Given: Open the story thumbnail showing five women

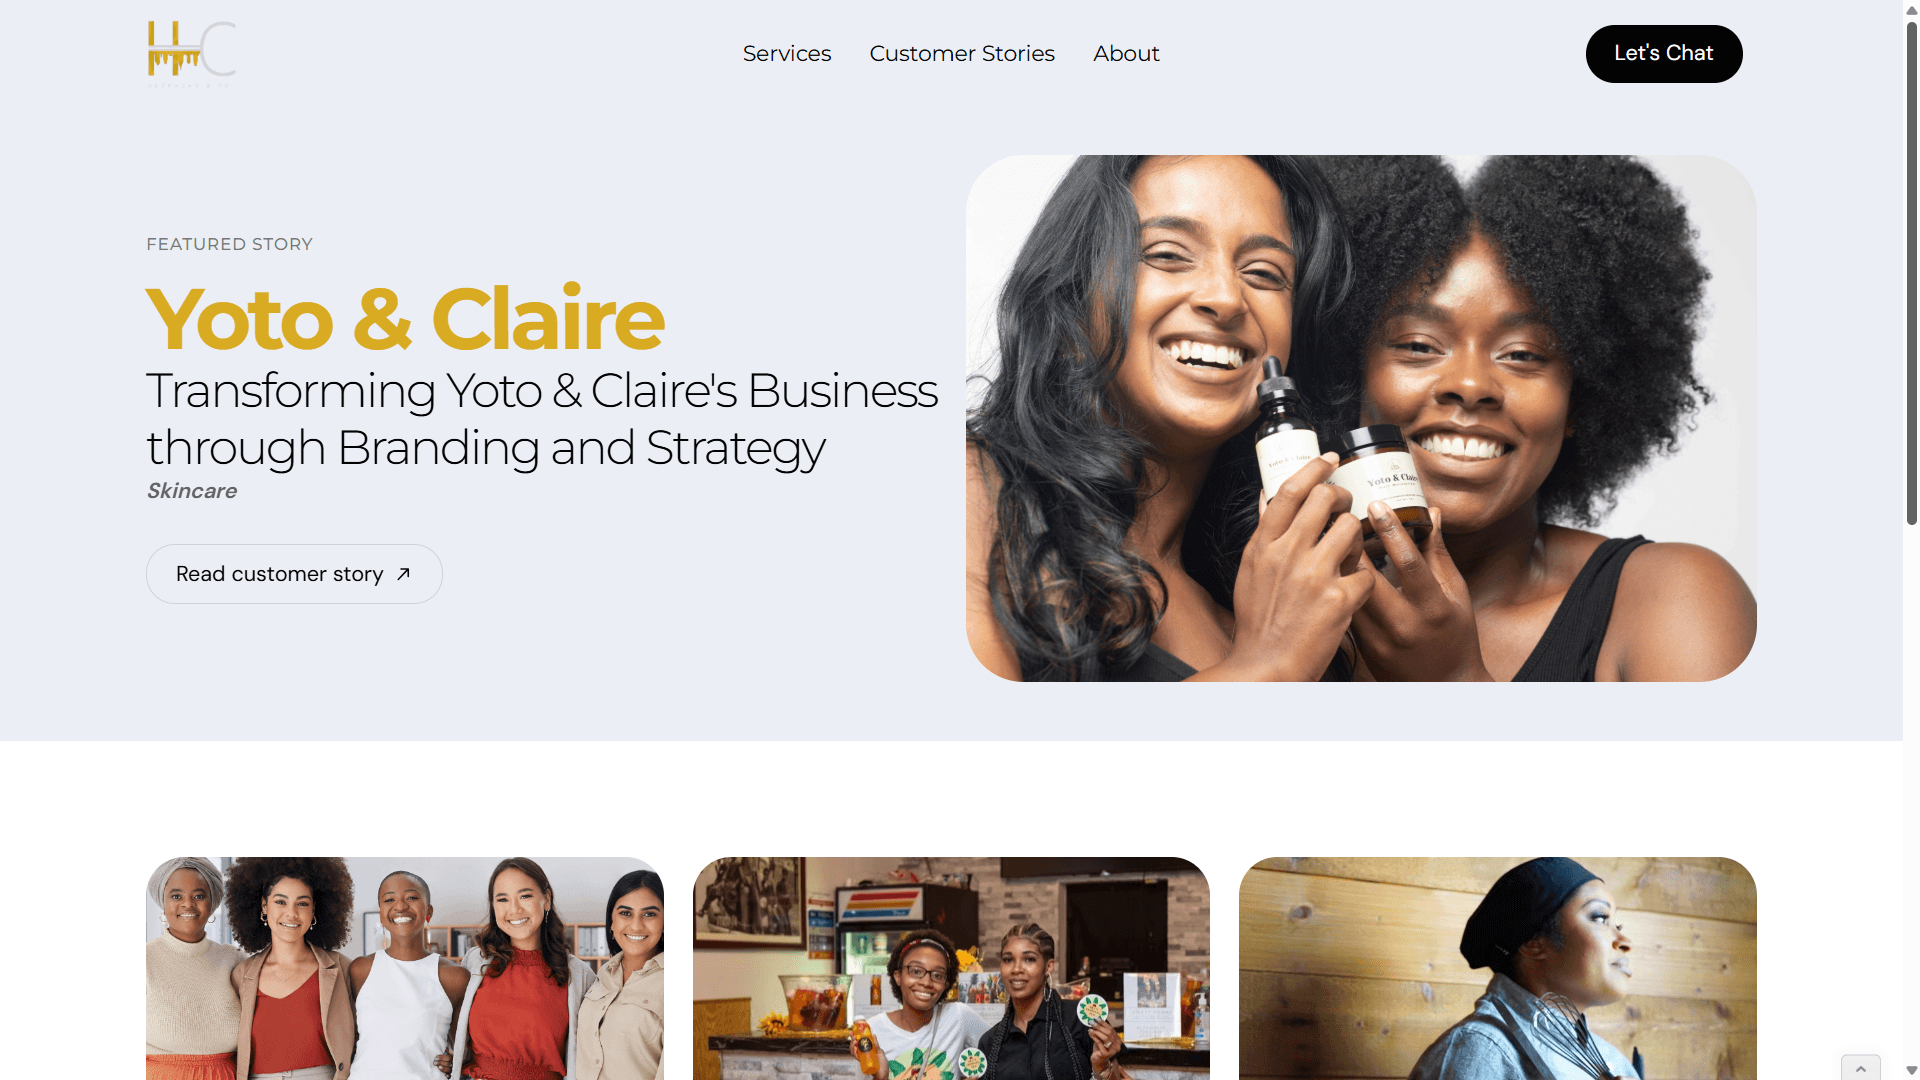Looking at the screenshot, I should point(405,968).
